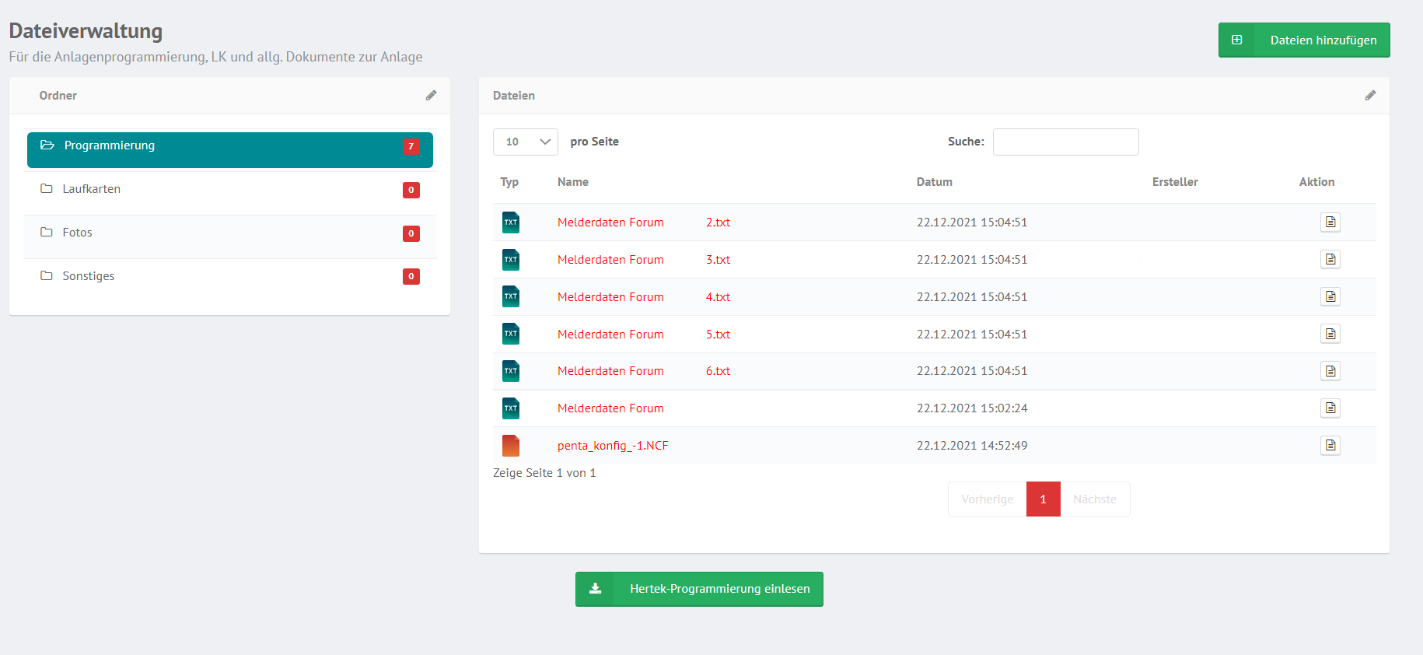1423x655 pixels.
Task: Go to the Vorherige page
Action: 987,499
